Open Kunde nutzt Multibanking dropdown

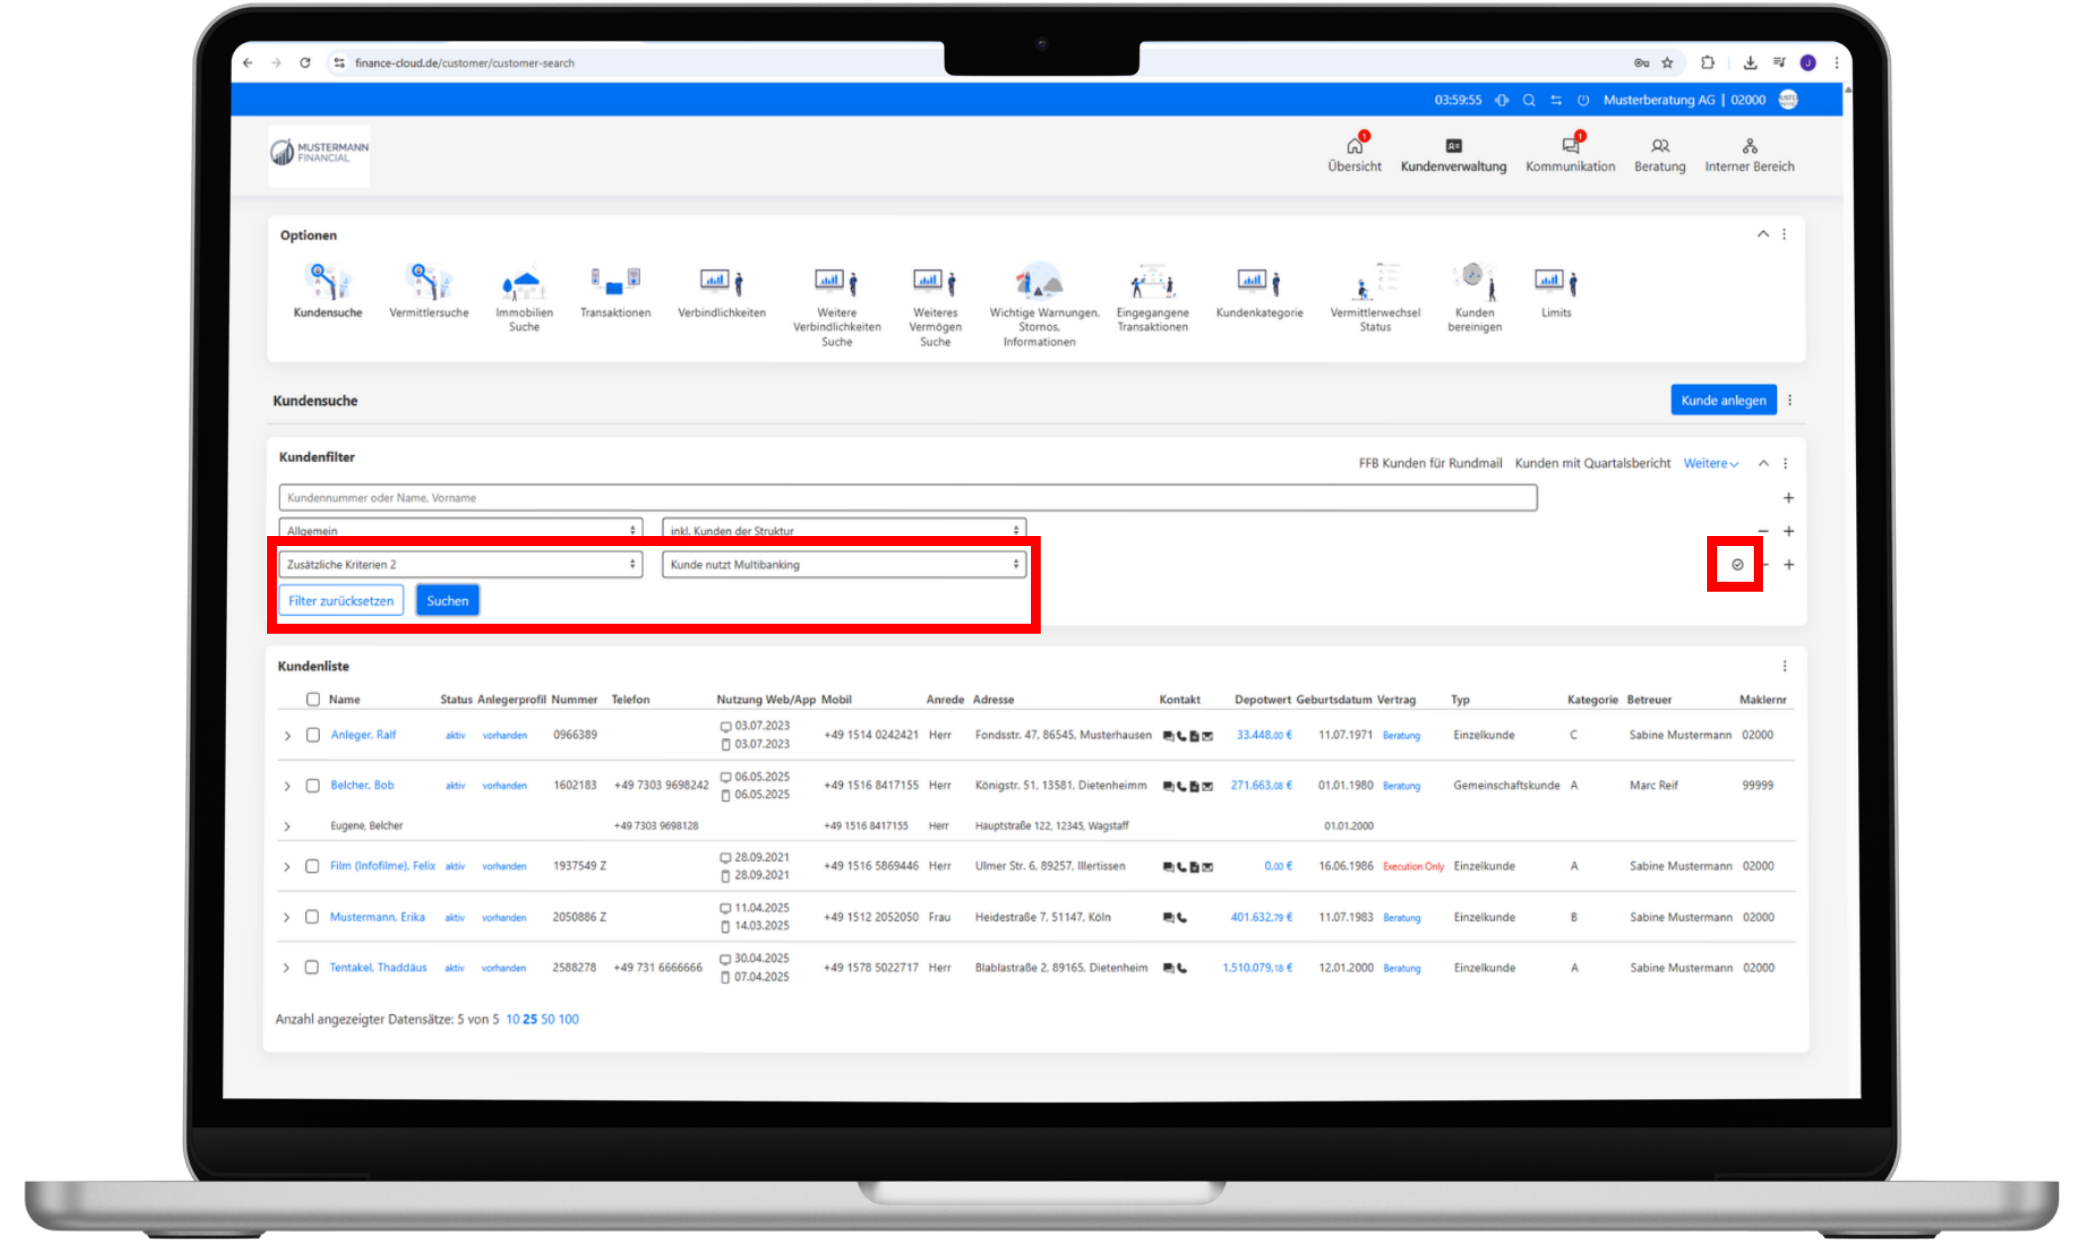click(843, 565)
